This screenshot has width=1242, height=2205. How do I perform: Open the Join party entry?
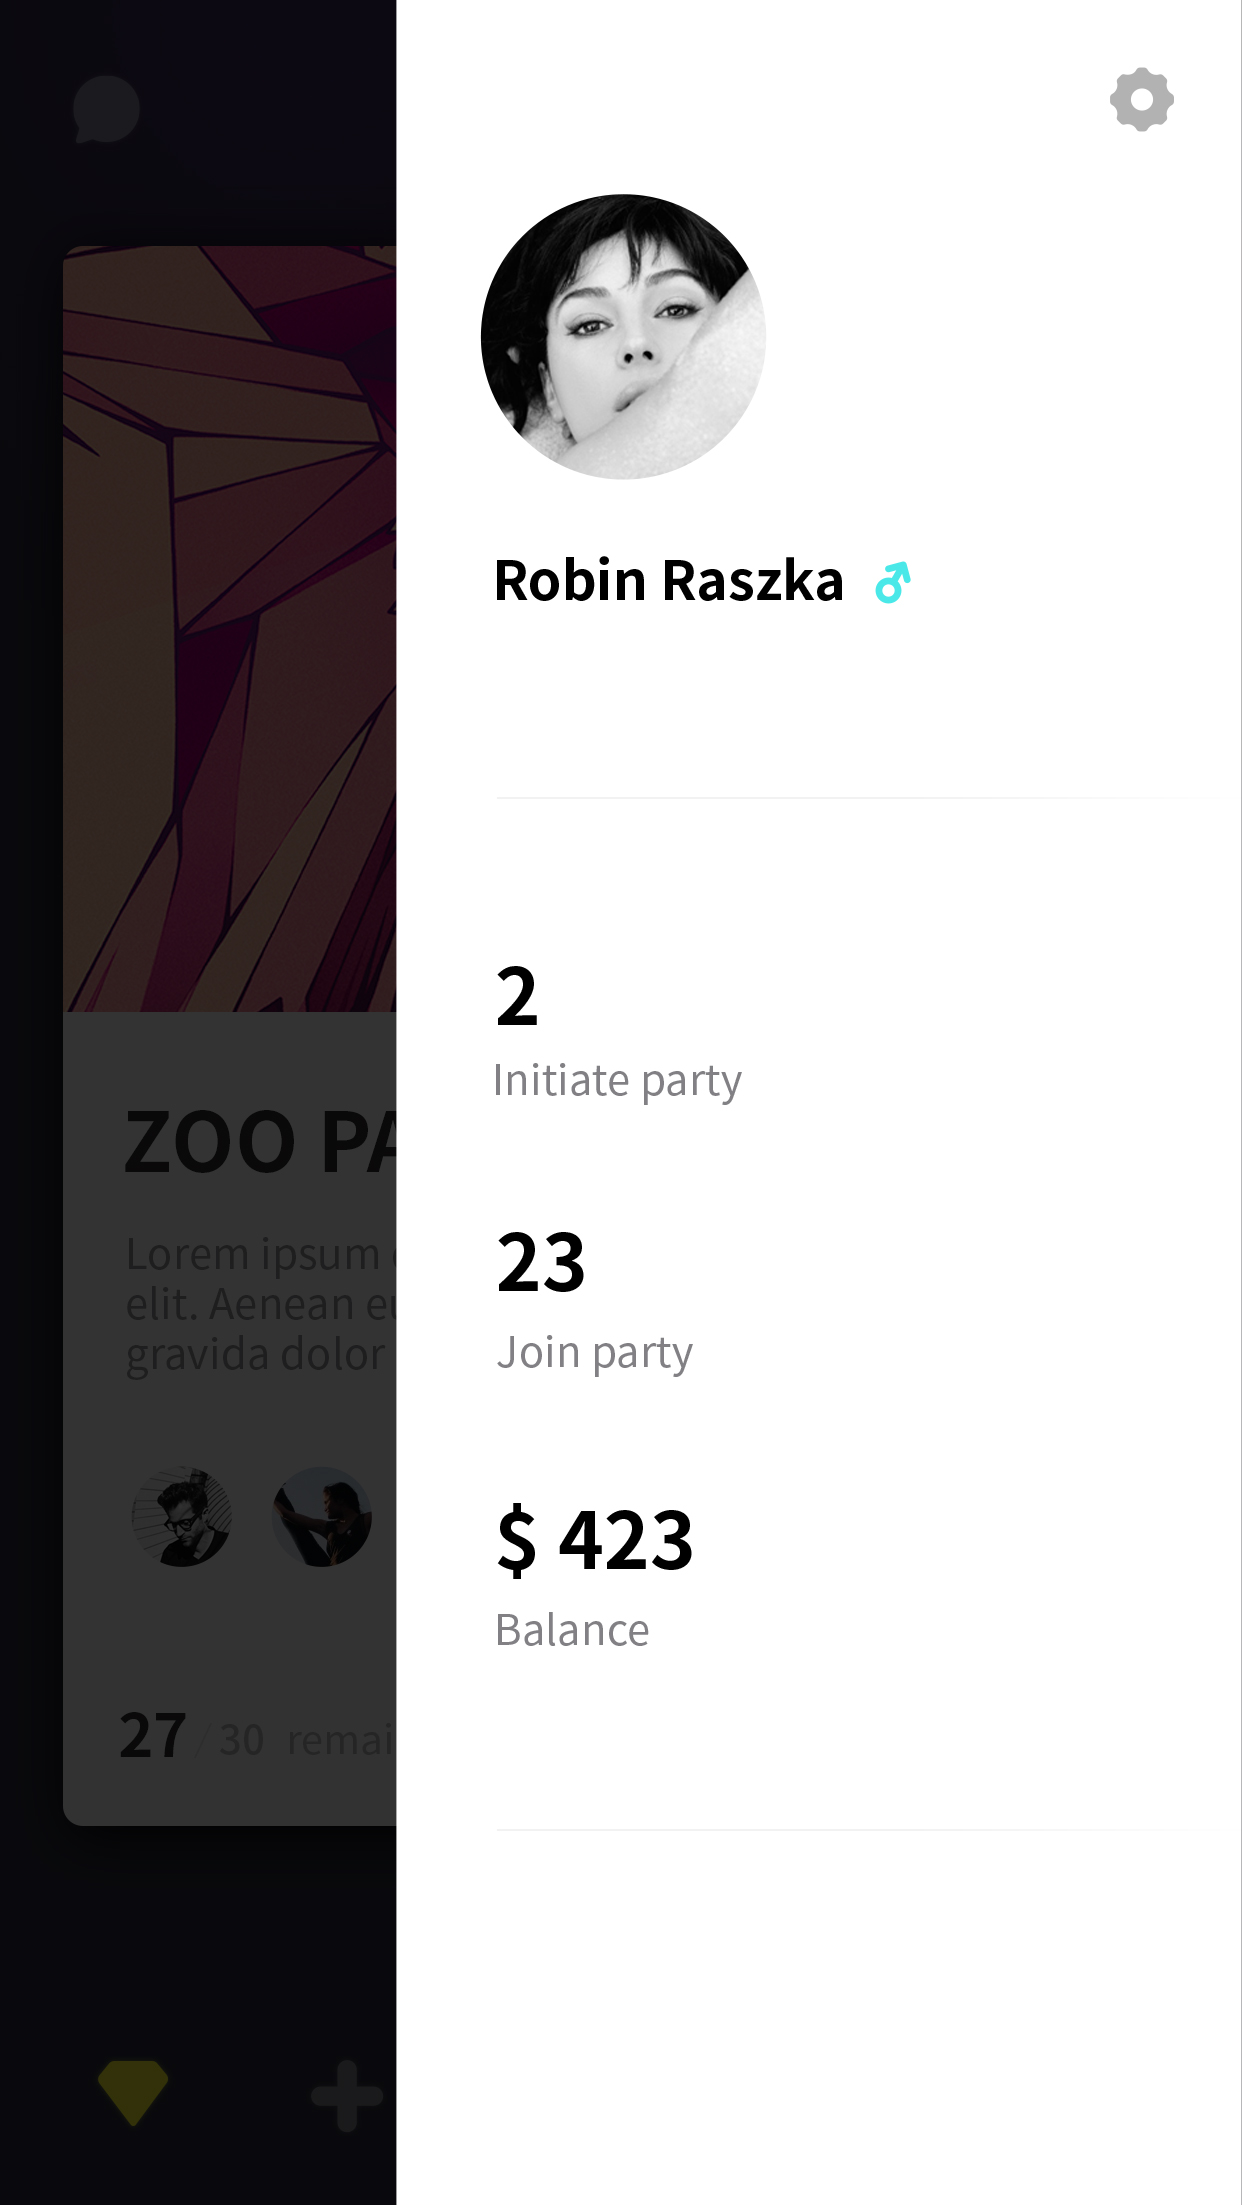coord(594,1353)
